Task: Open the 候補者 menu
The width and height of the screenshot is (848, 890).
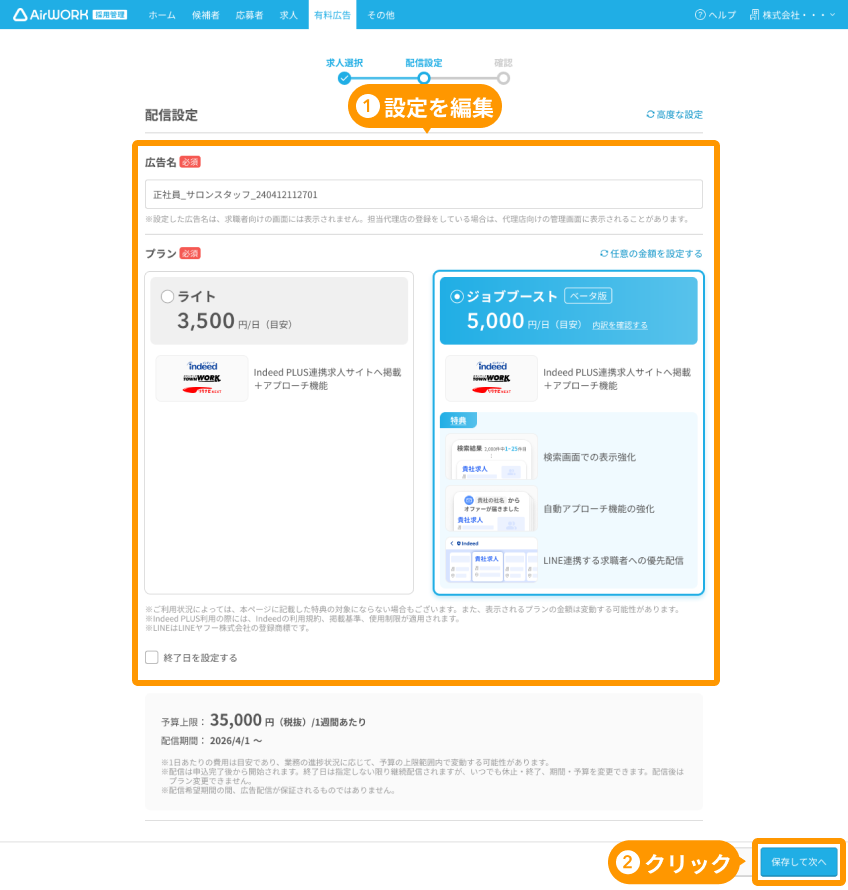Action: coord(205,15)
